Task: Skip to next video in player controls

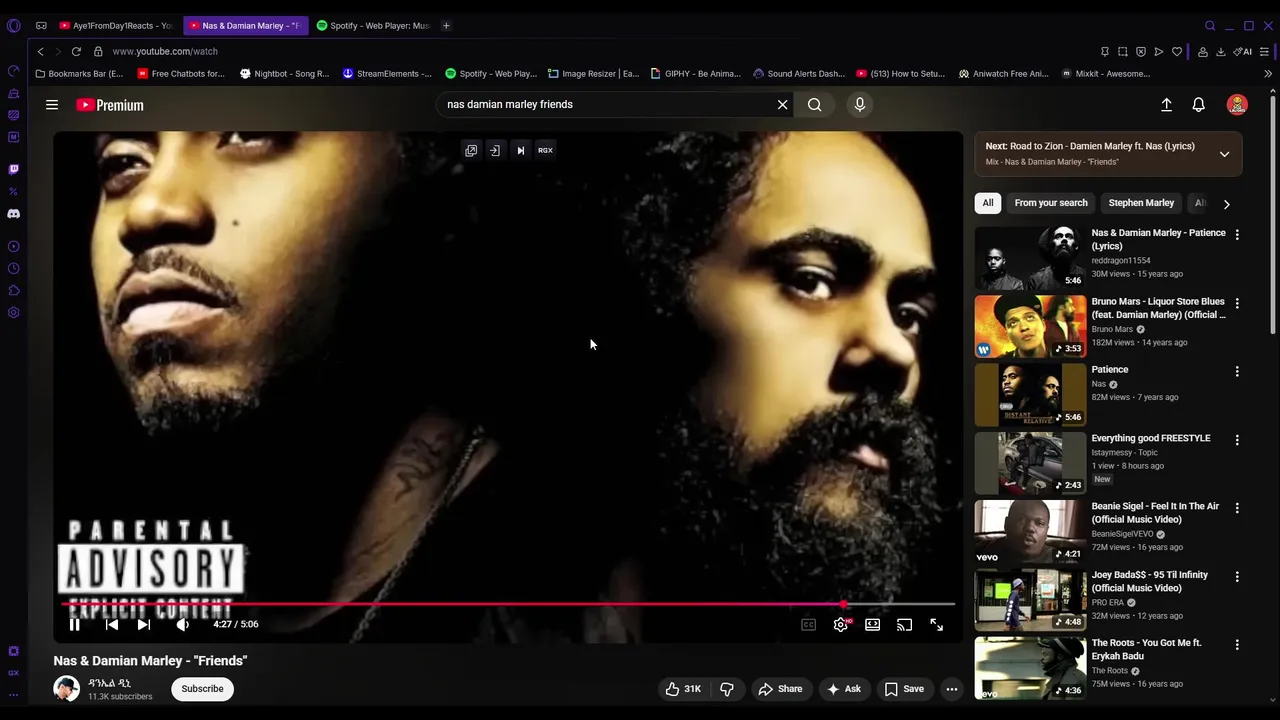Action: pyautogui.click(x=144, y=624)
